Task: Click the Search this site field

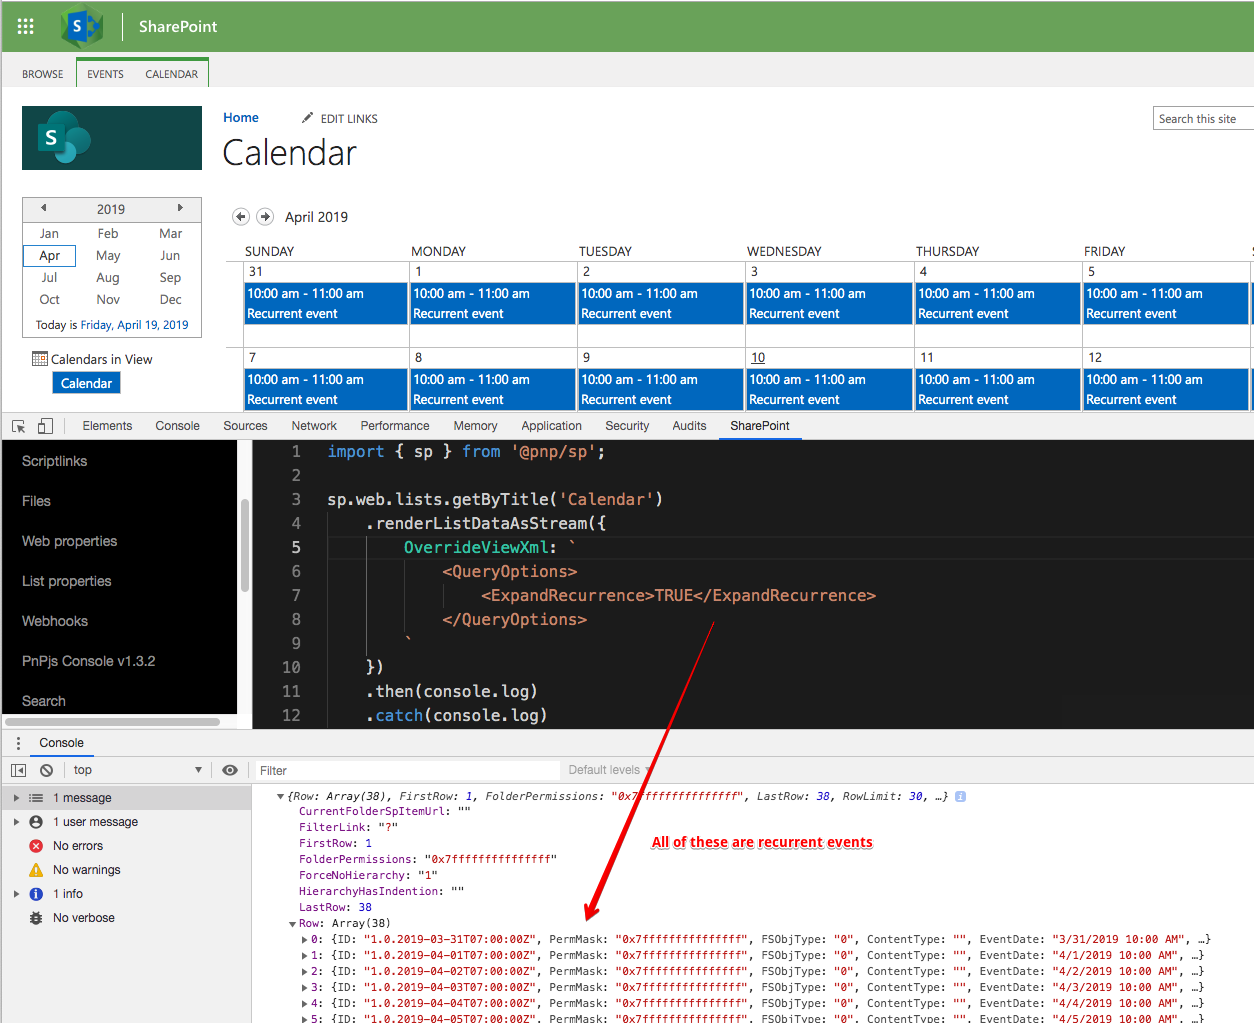Action: pos(1204,119)
